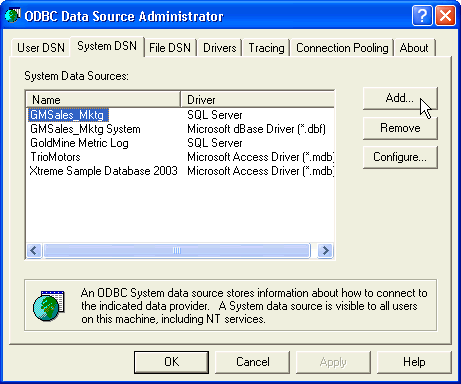Click the horizontal scrollbar right arrow
Viewport: 461px width, 384px height.
tap(325, 250)
